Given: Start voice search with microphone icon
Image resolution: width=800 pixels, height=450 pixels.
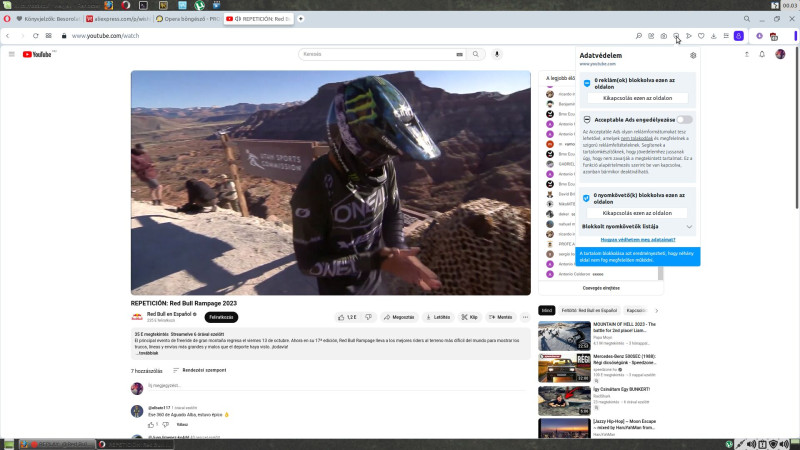Looking at the screenshot, I should coord(497,54).
